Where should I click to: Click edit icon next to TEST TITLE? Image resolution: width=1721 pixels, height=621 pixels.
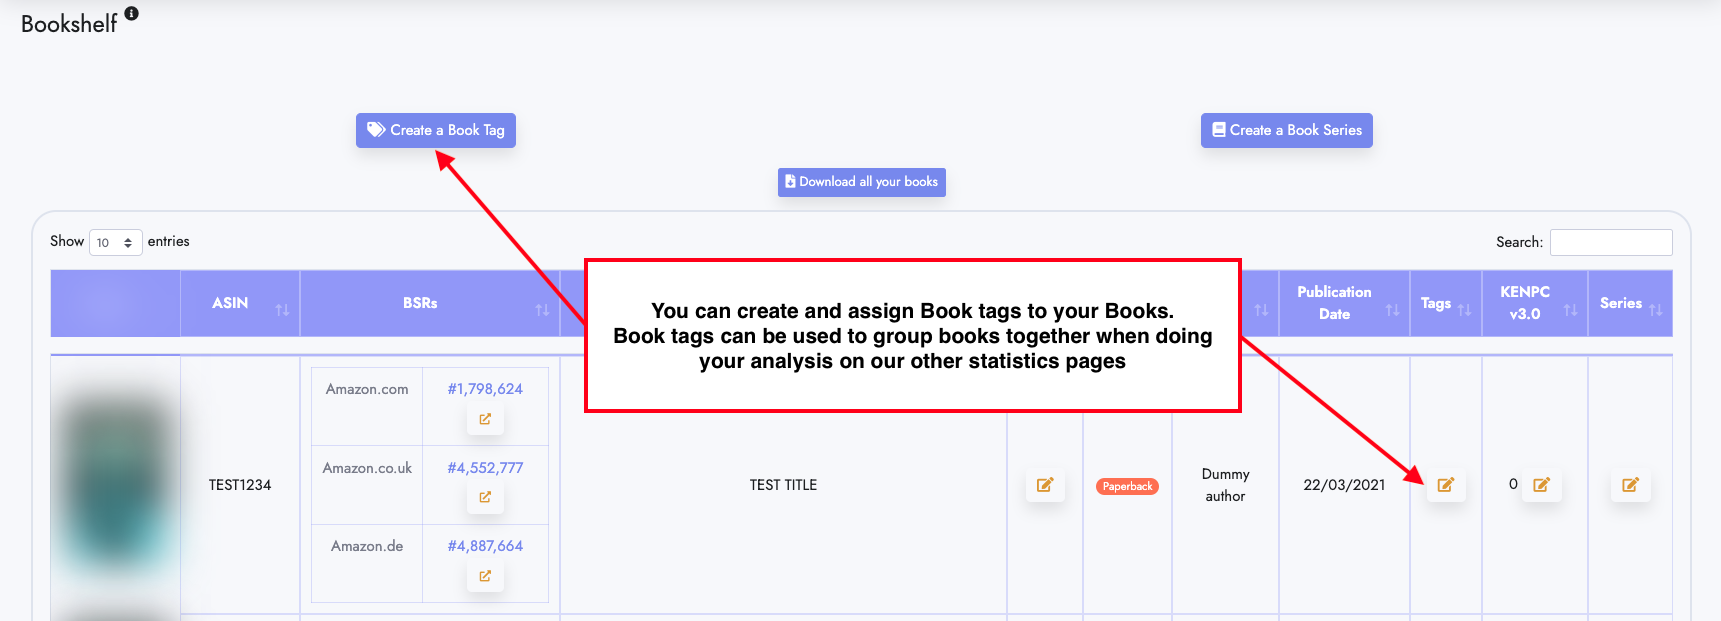(1045, 485)
